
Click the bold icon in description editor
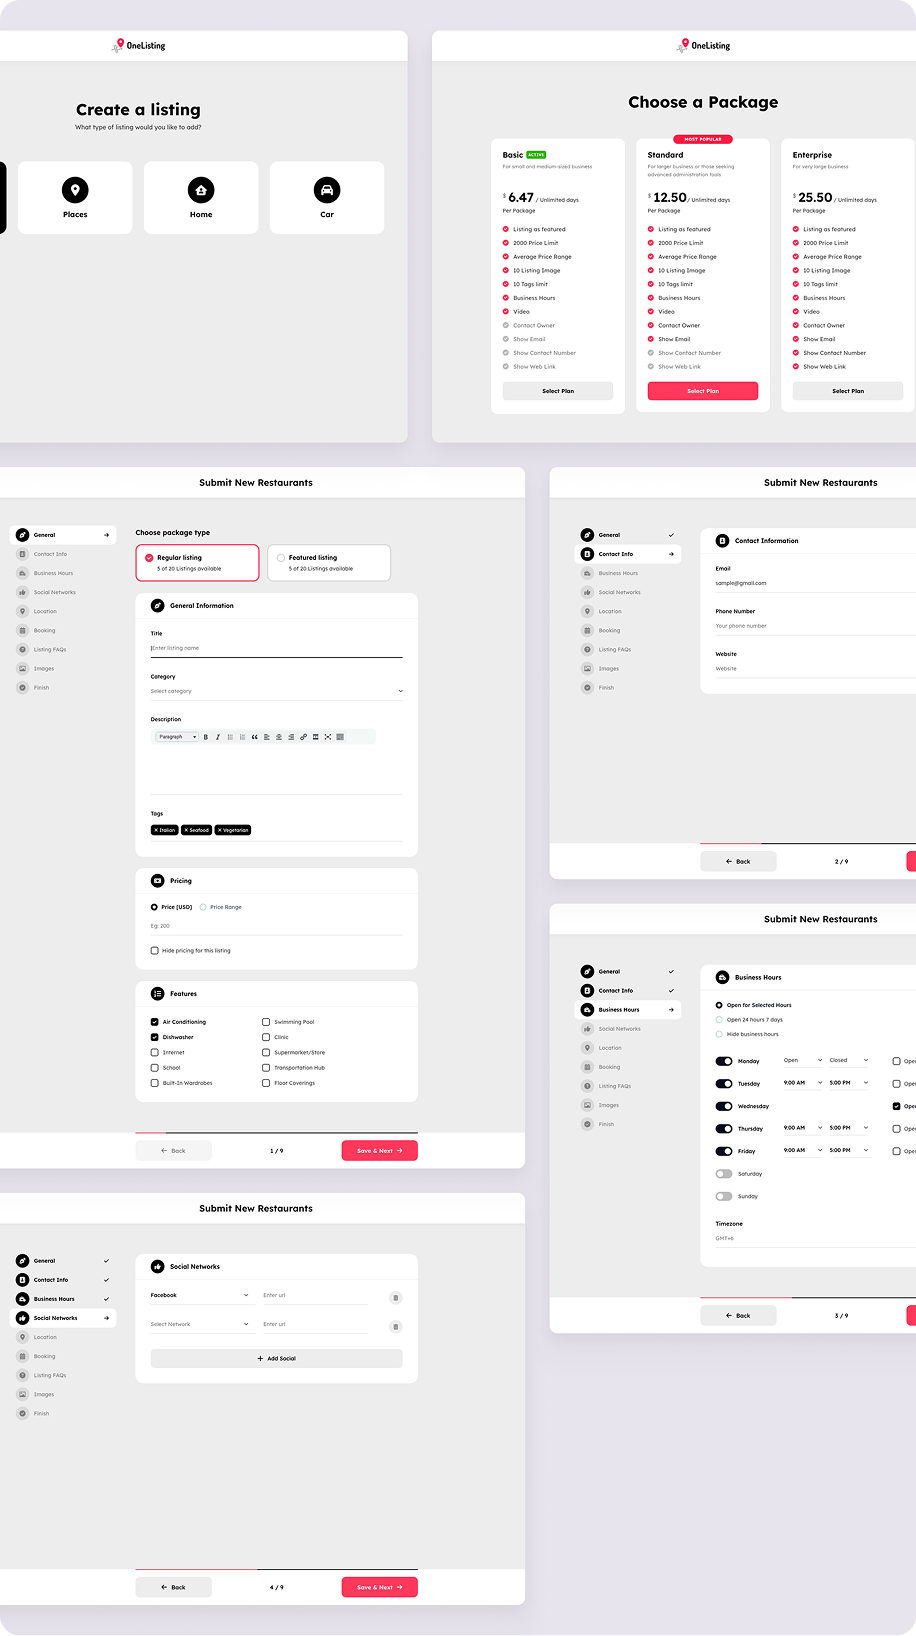[206, 737]
